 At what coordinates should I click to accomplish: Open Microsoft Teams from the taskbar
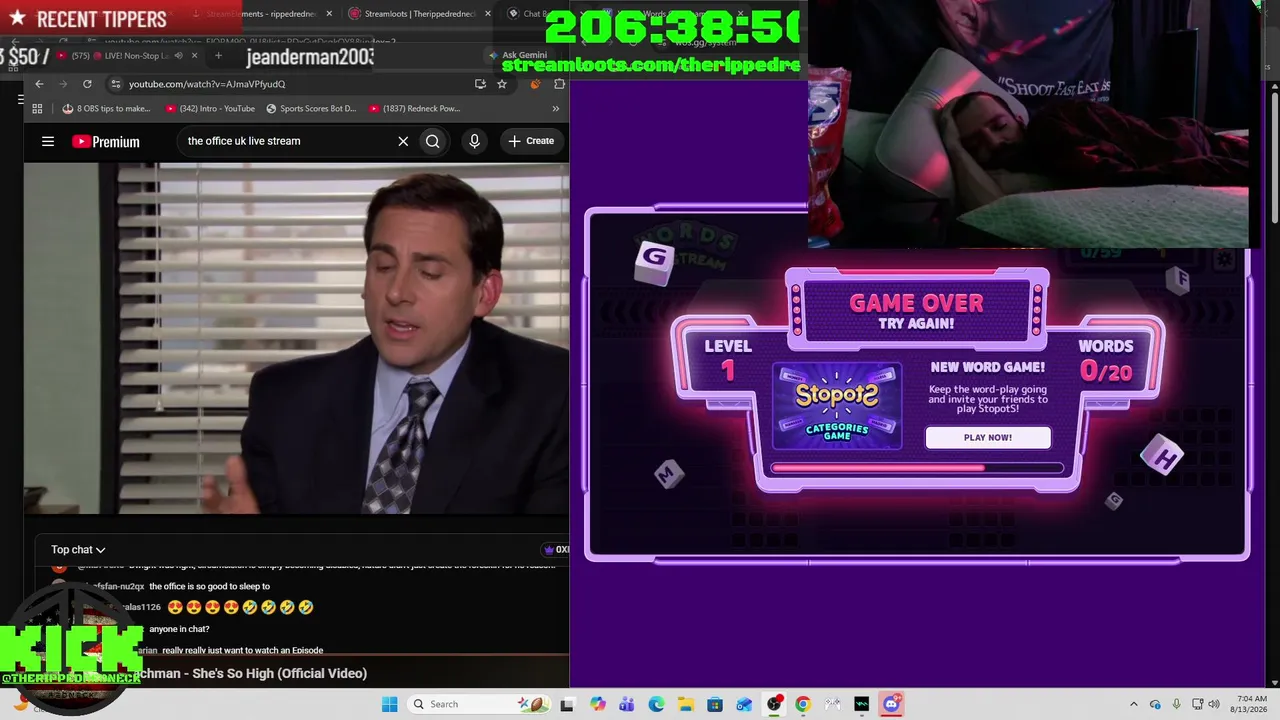626,704
